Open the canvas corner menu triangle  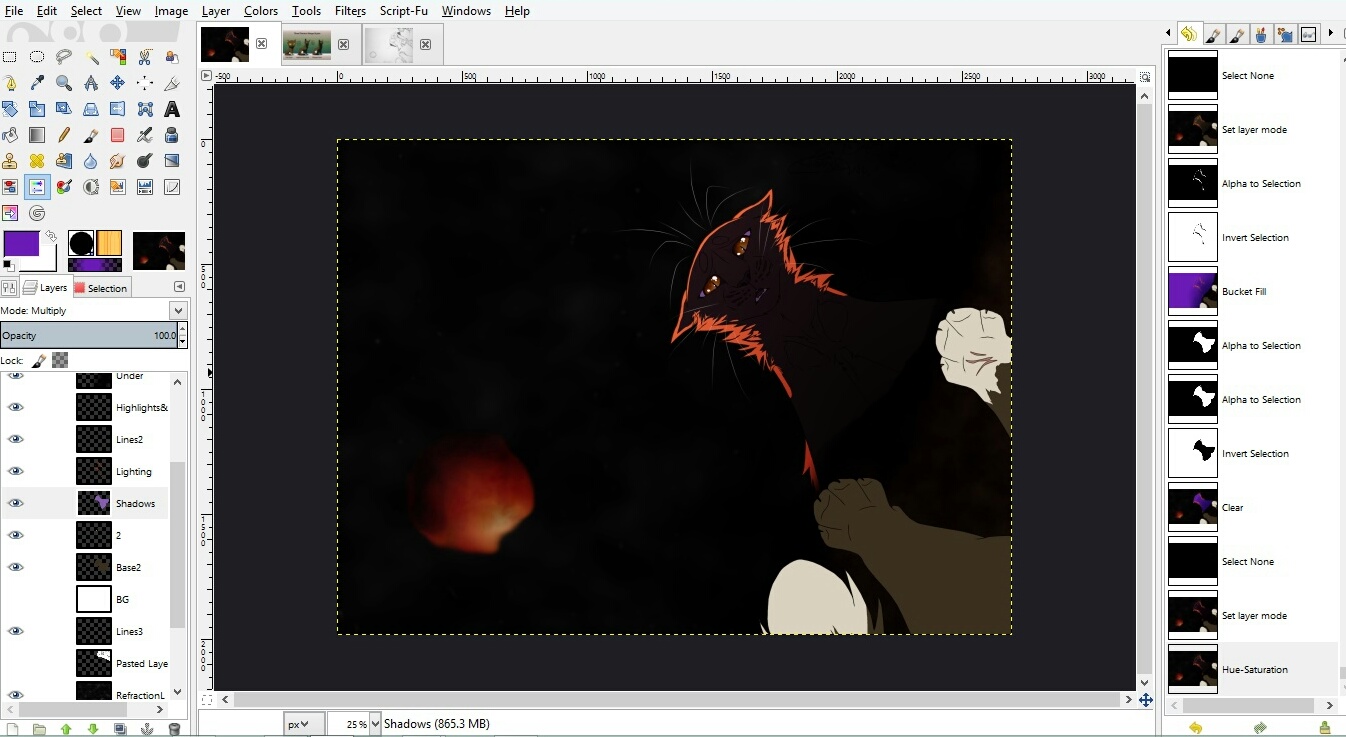click(206, 75)
